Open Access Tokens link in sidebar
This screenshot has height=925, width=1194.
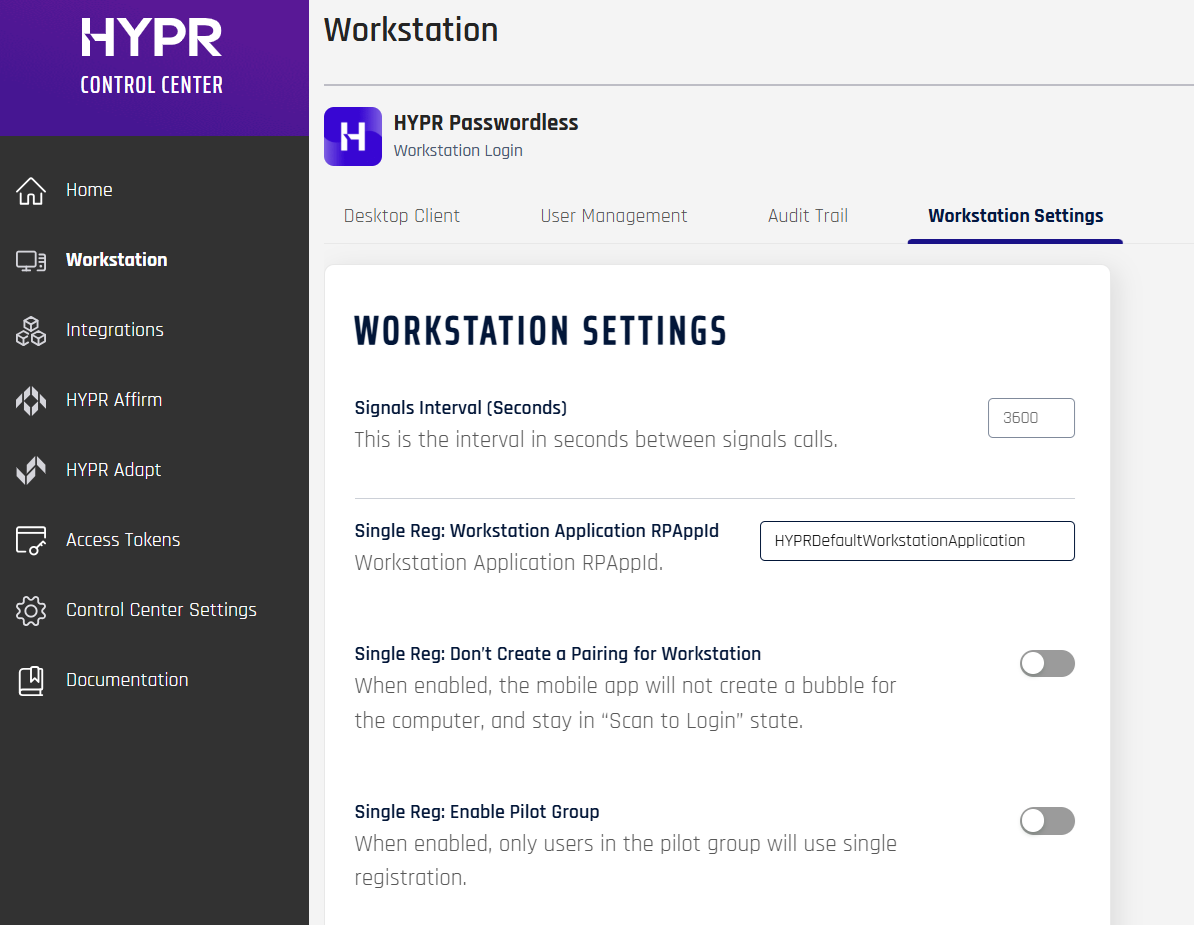click(123, 540)
